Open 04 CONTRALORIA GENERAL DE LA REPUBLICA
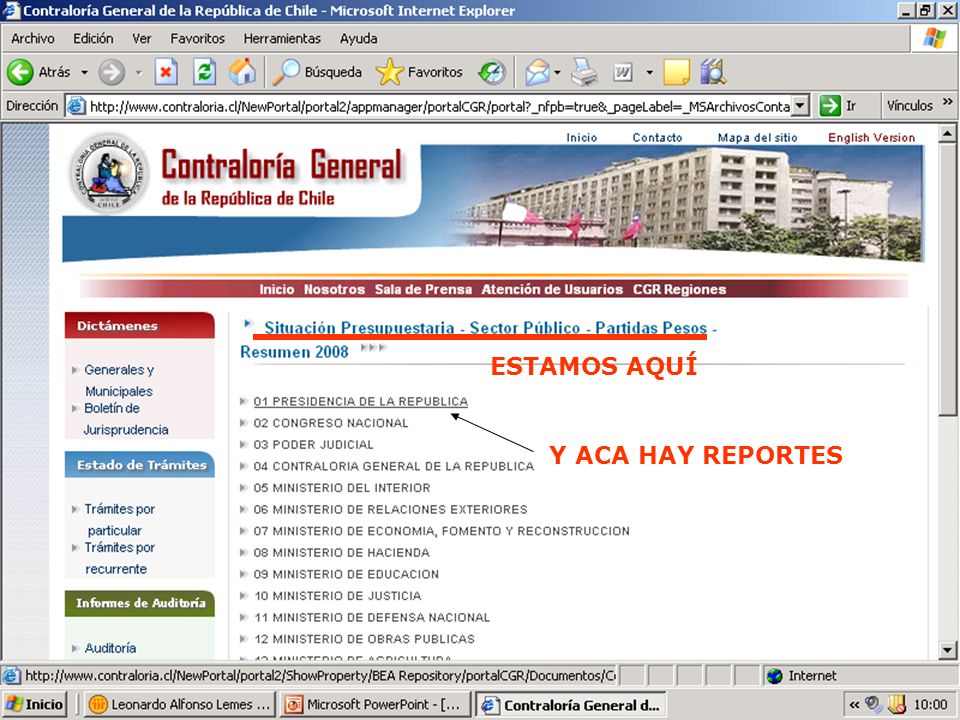 [394, 467]
